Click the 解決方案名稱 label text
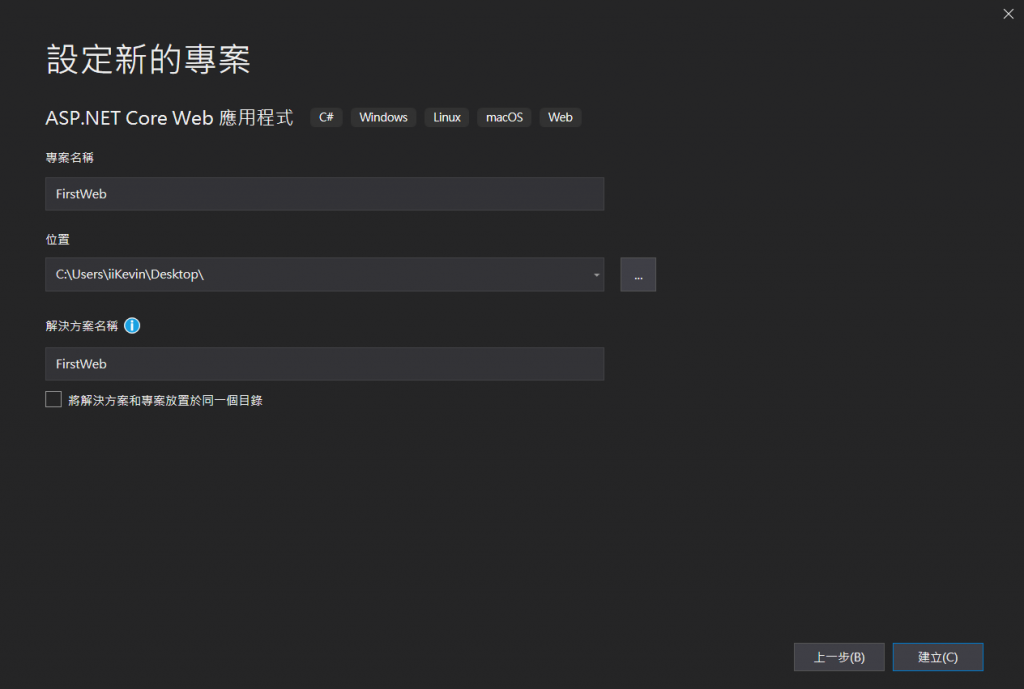The image size is (1024, 689). pyautogui.click(x=81, y=326)
